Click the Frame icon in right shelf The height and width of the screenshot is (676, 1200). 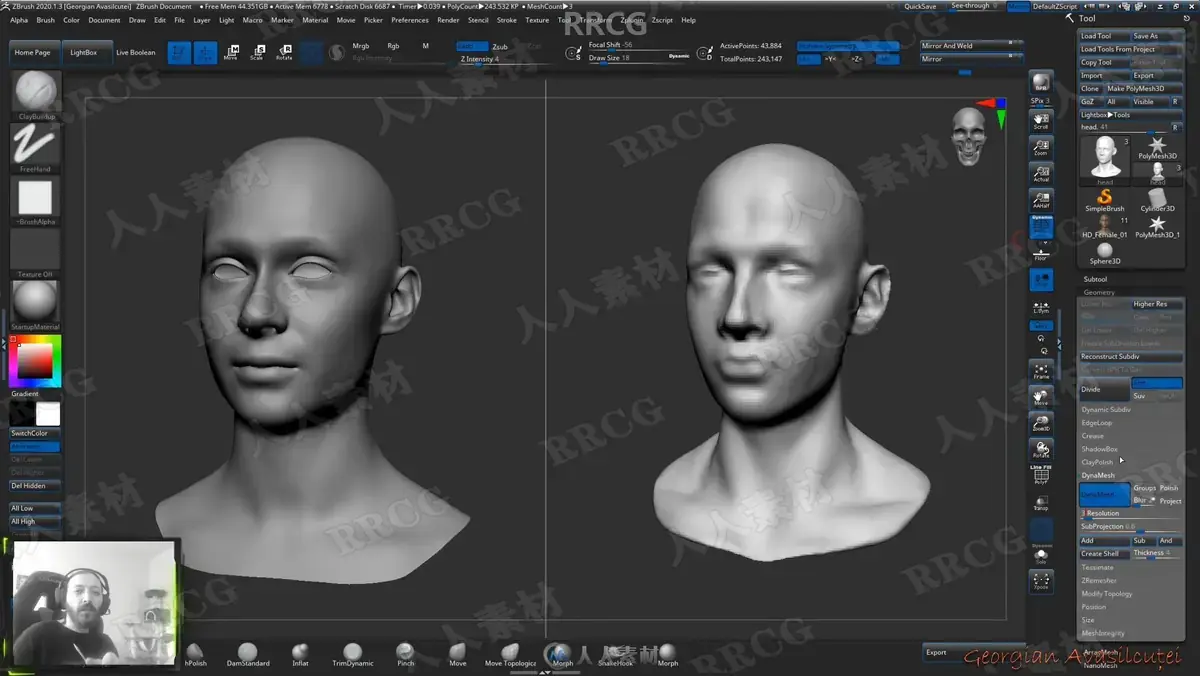click(x=1041, y=370)
